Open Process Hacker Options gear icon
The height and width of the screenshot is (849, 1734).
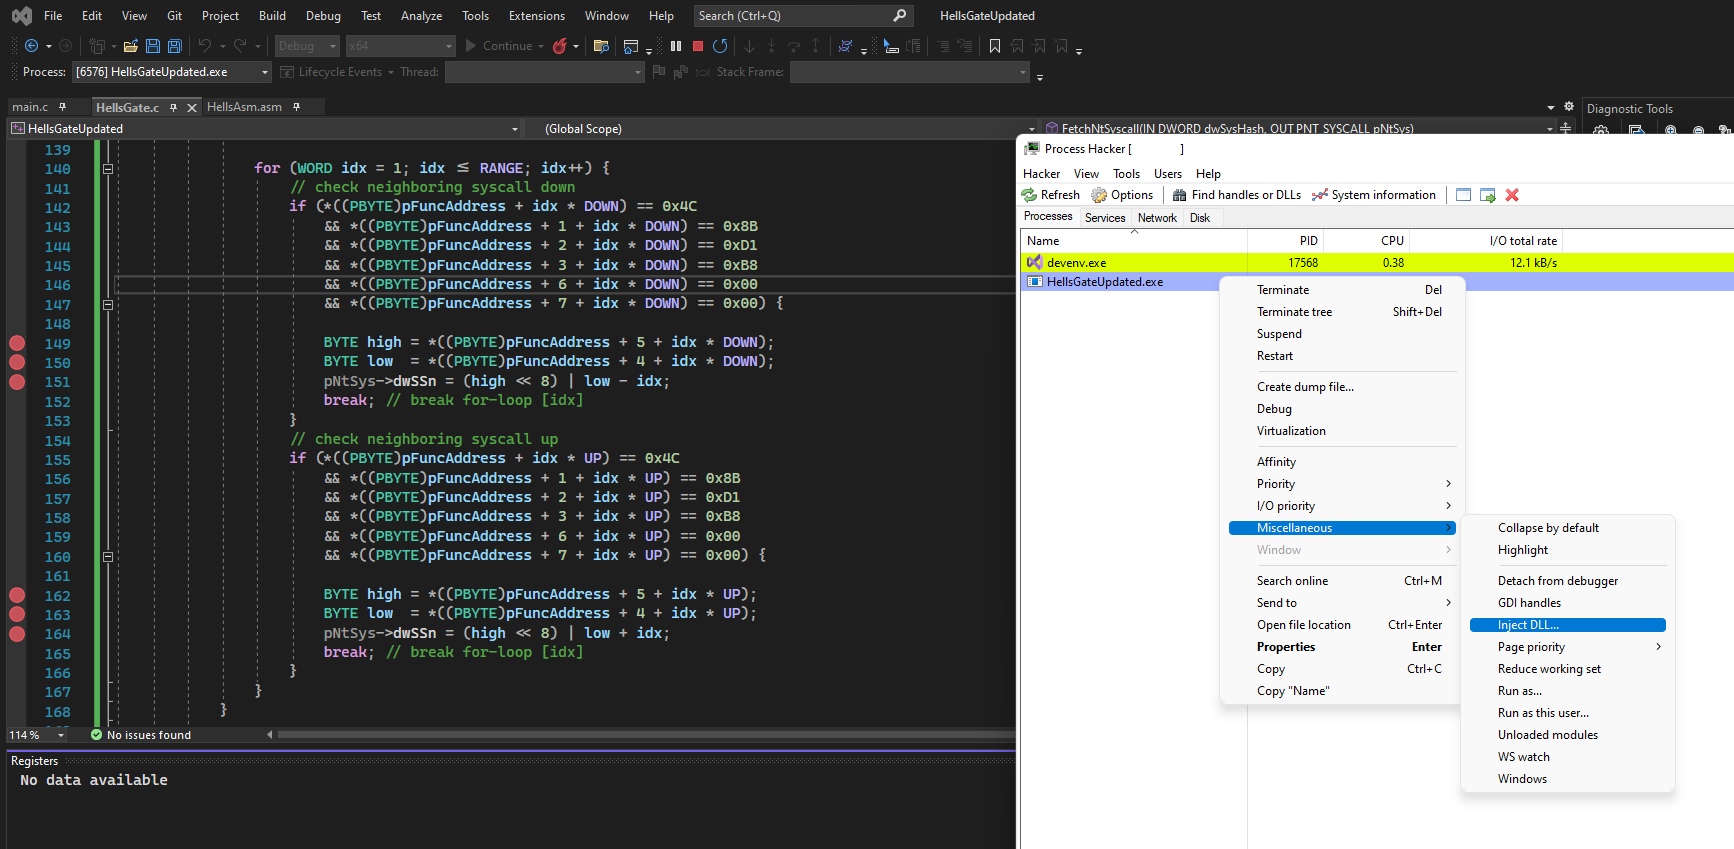pos(1099,195)
